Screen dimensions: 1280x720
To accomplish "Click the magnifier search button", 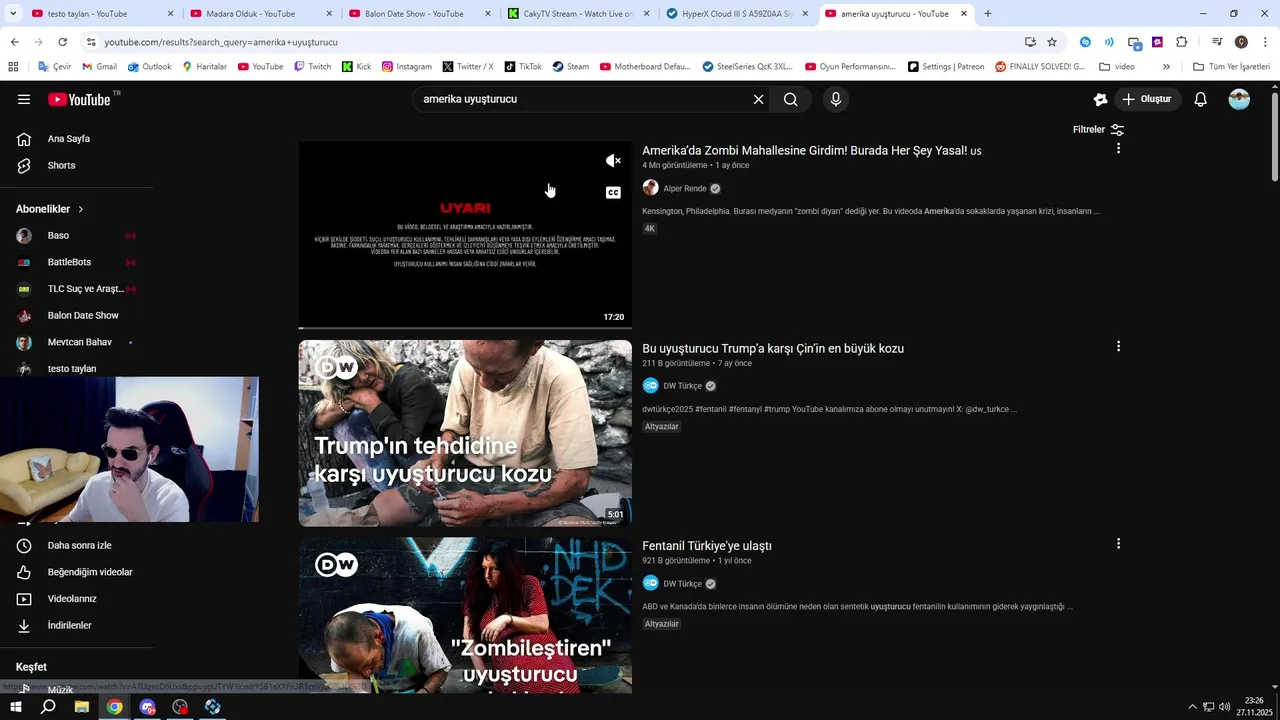I will 790,99.
